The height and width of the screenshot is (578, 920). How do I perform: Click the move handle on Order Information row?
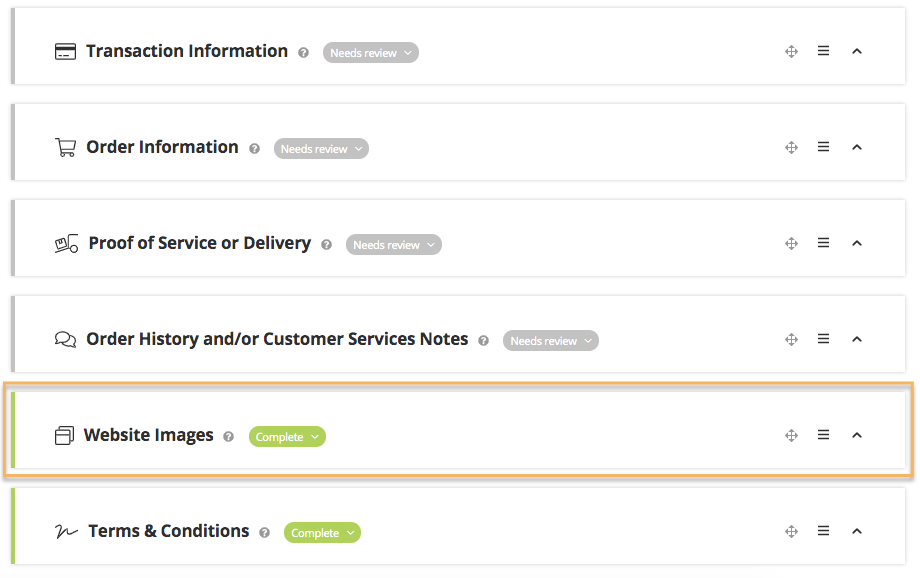click(x=791, y=147)
